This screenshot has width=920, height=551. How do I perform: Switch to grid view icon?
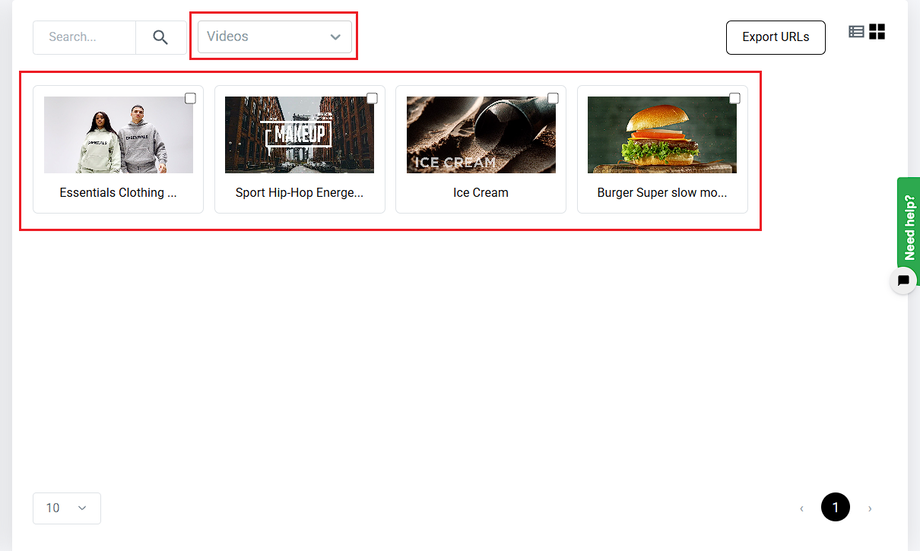pyautogui.click(x=877, y=32)
